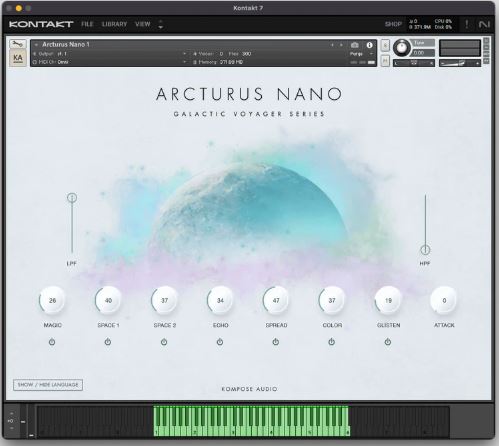Click the Native Instruments logo icon
499x446 pixels.
[x=484, y=24]
